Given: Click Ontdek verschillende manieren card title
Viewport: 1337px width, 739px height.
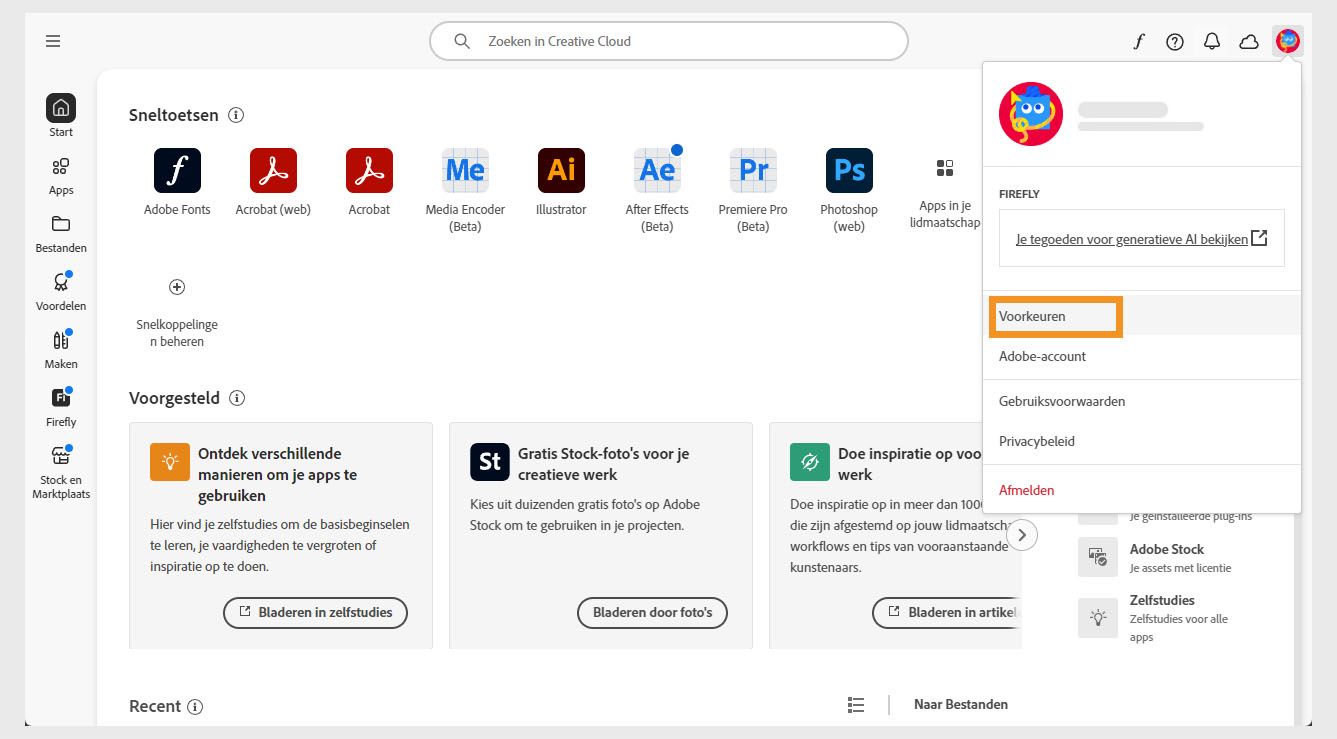Looking at the screenshot, I should click(x=277, y=475).
